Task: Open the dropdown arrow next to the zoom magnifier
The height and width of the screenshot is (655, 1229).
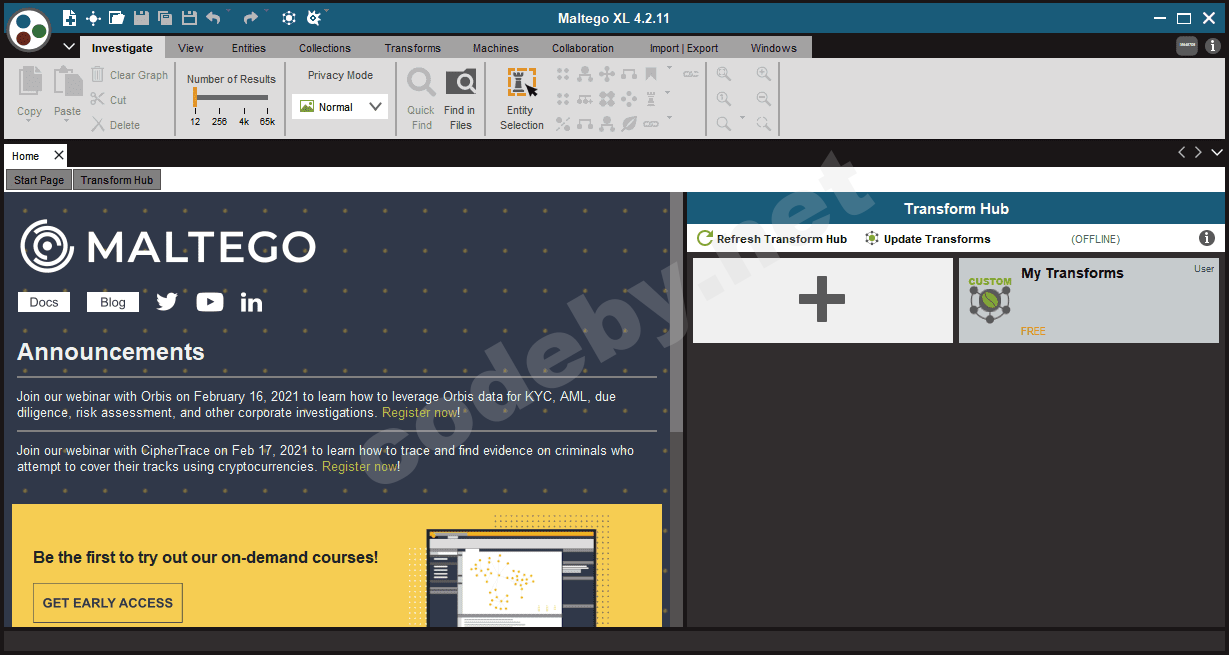Action: pyautogui.click(x=742, y=118)
